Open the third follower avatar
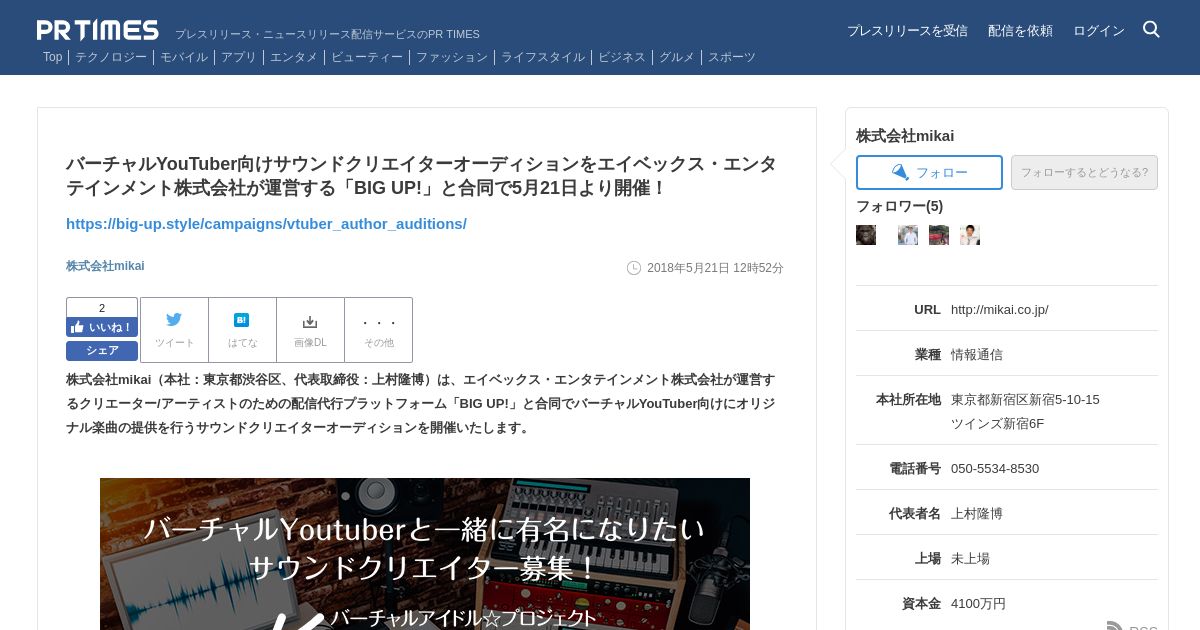This screenshot has height=630, width=1200. (939, 235)
